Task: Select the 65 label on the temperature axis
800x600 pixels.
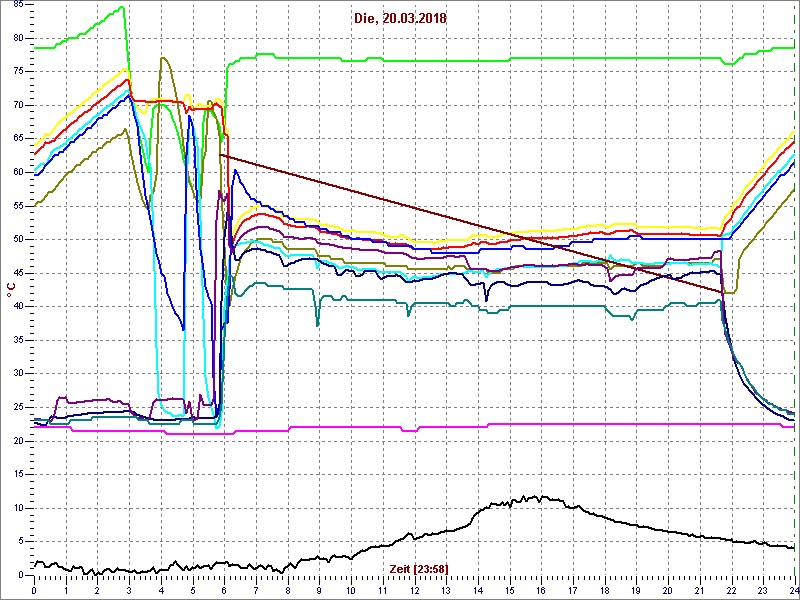Action: click(20, 139)
